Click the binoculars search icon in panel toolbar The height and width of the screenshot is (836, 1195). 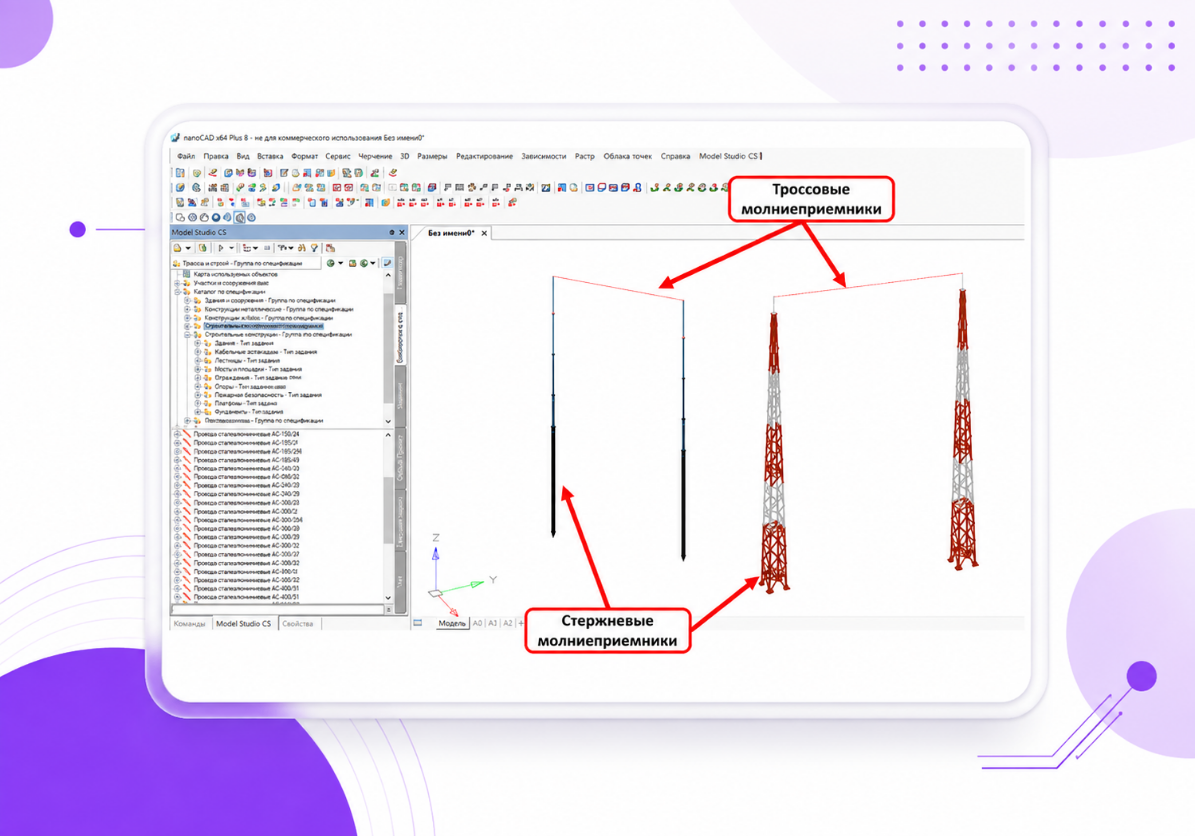(302, 248)
